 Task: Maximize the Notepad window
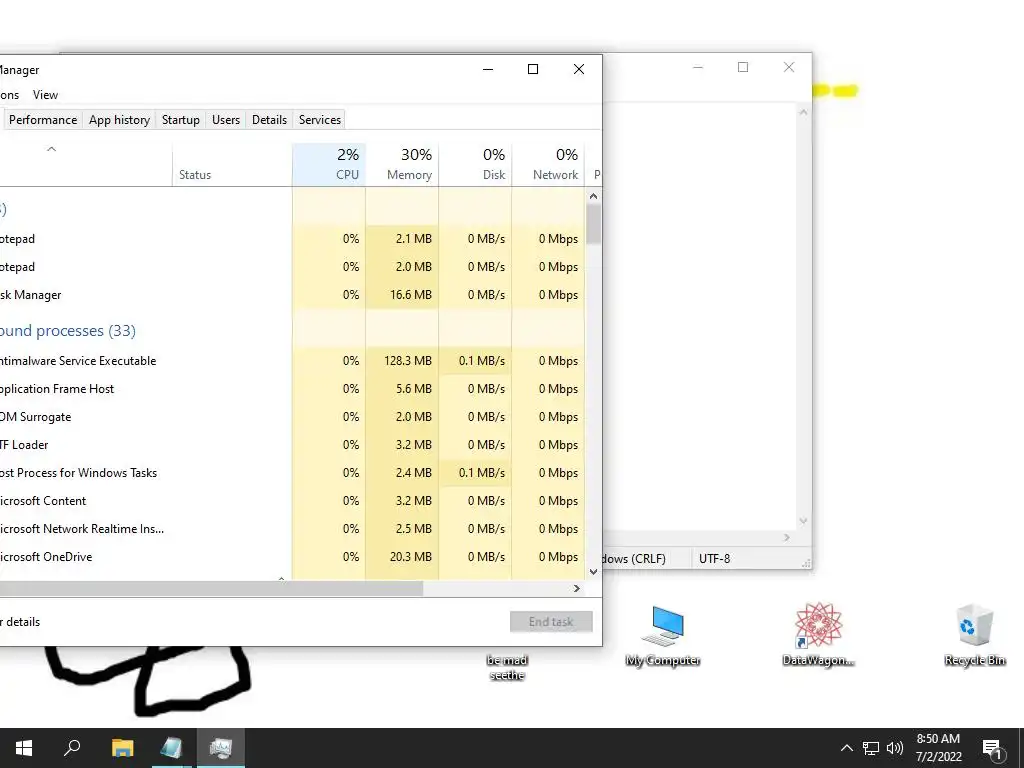point(743,67)
